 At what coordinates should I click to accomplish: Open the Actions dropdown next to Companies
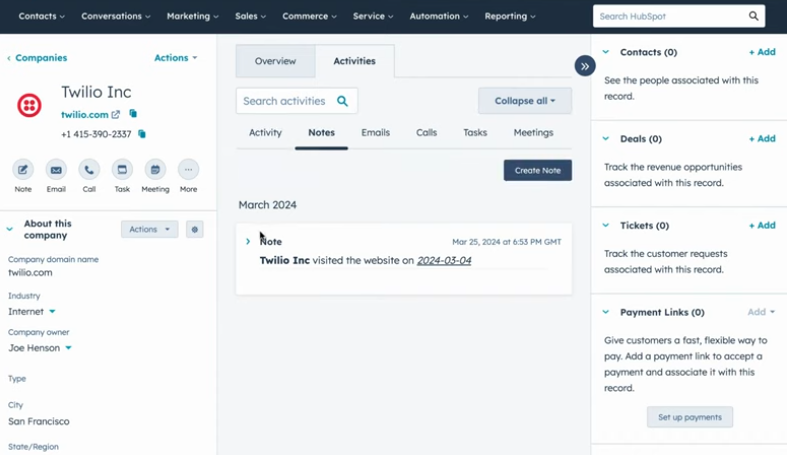176,58
